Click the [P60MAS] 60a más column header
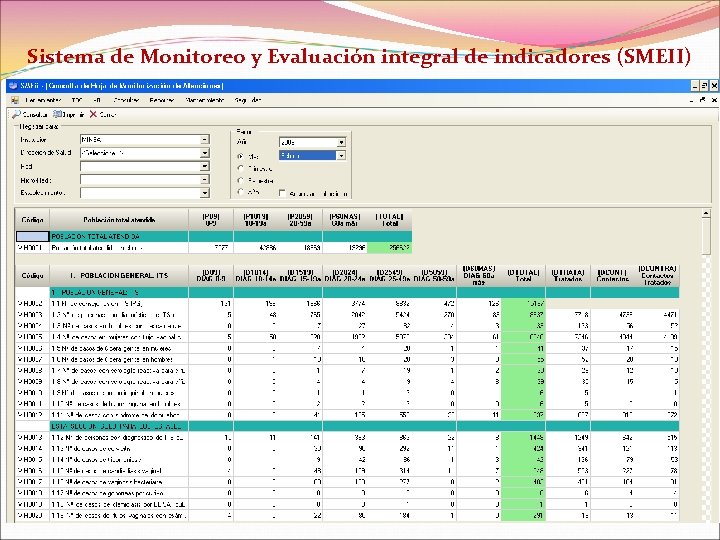 point(345,220)
